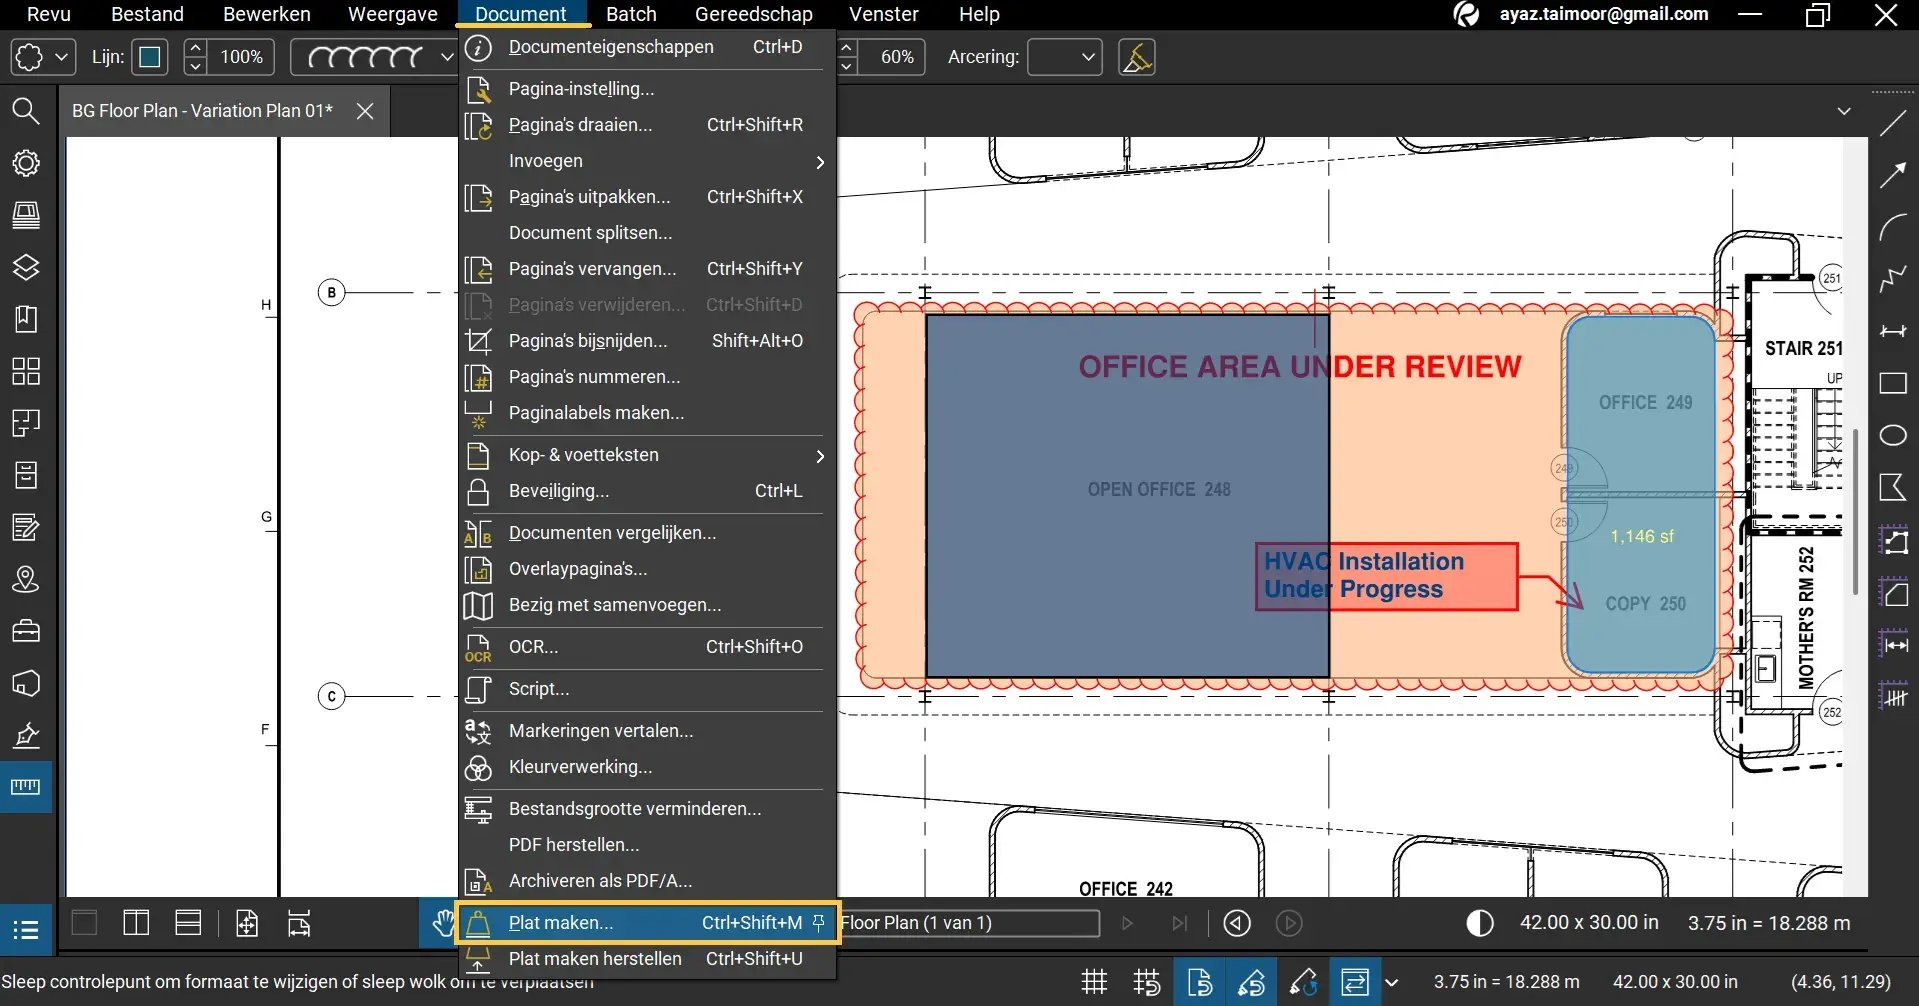The height and width of the screenshot is (1006, 1919).
Task: Open the Thumbnails grid panel
Action: coord(26,371)
